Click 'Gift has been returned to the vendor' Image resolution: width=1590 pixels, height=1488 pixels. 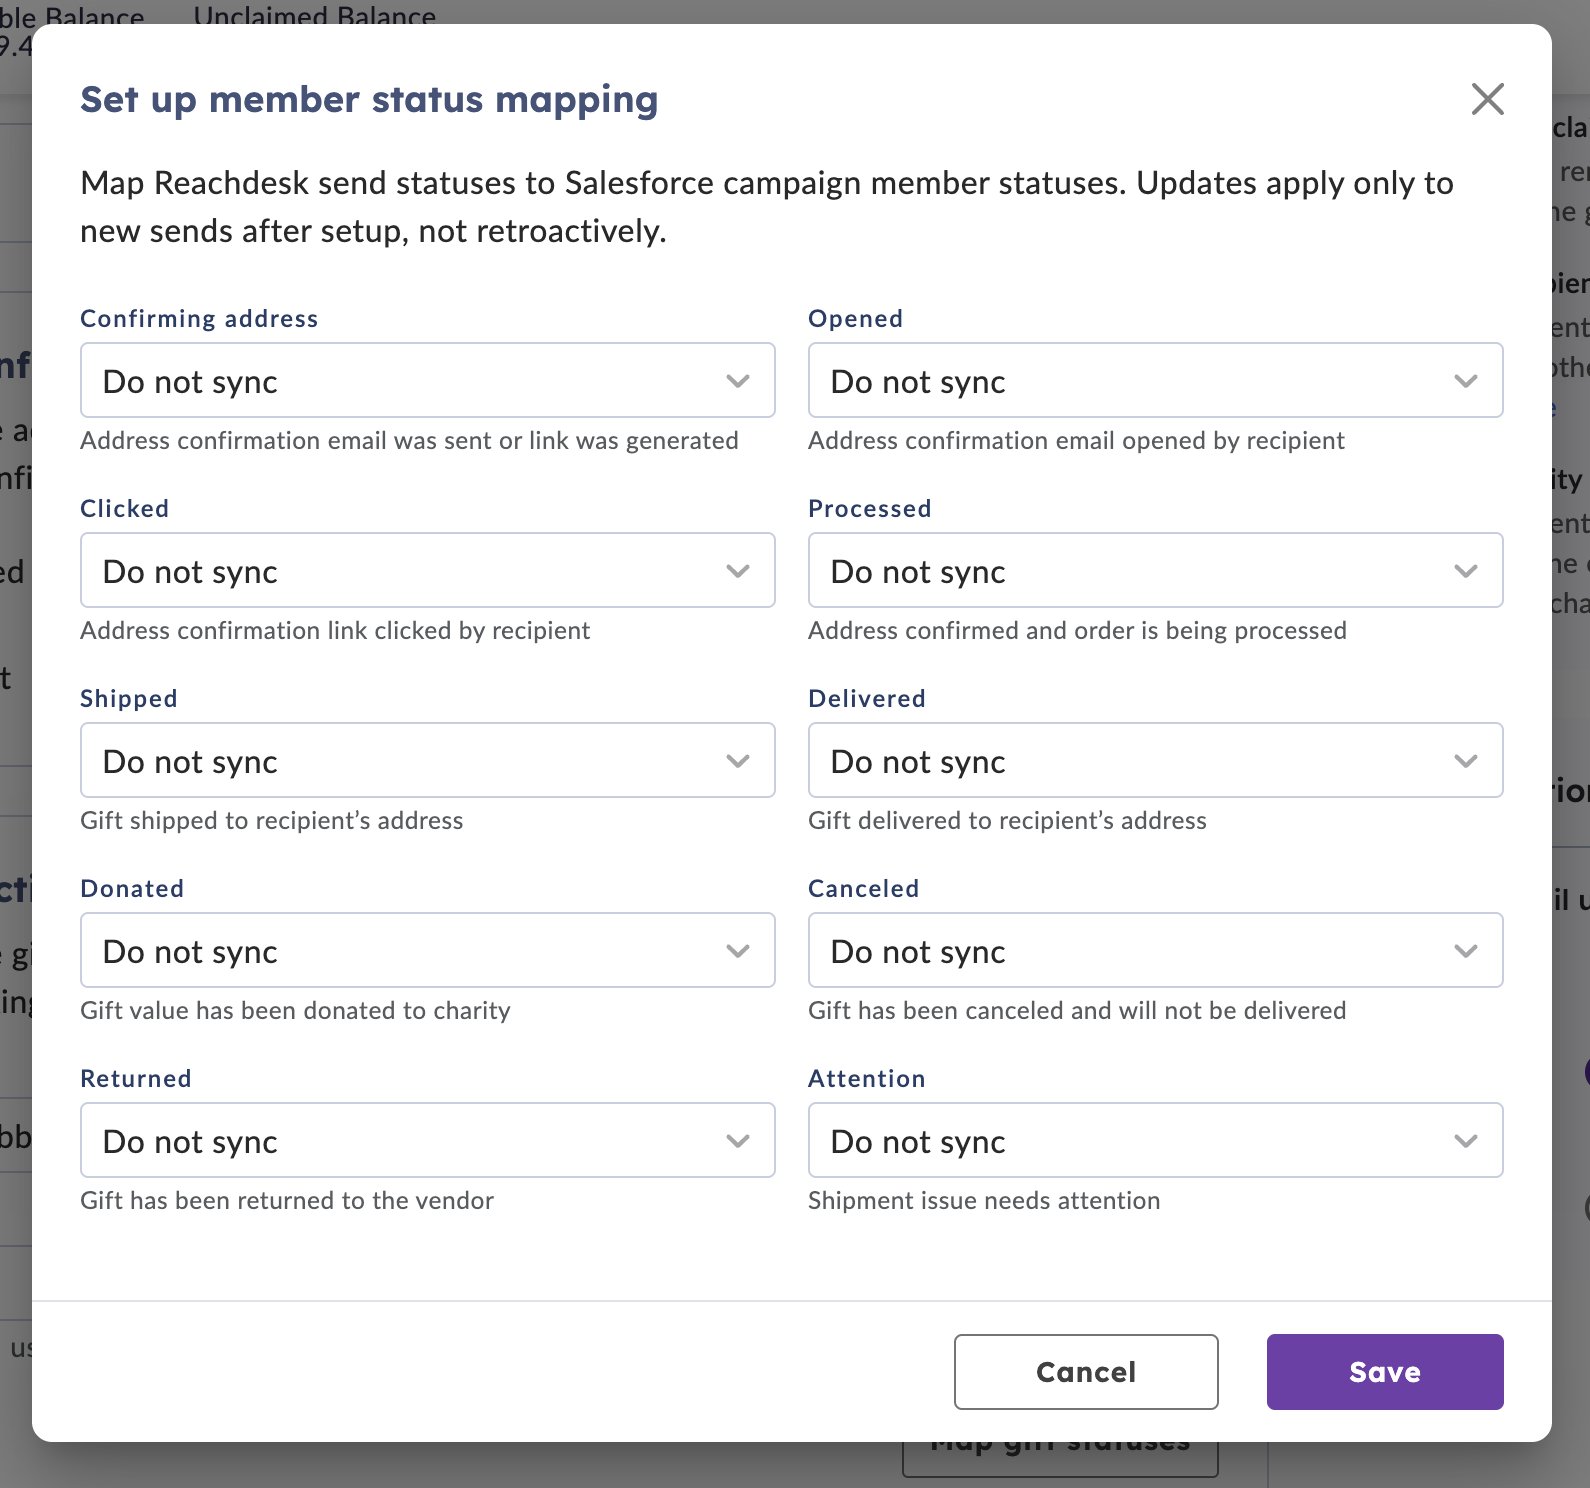point(287,1200)
